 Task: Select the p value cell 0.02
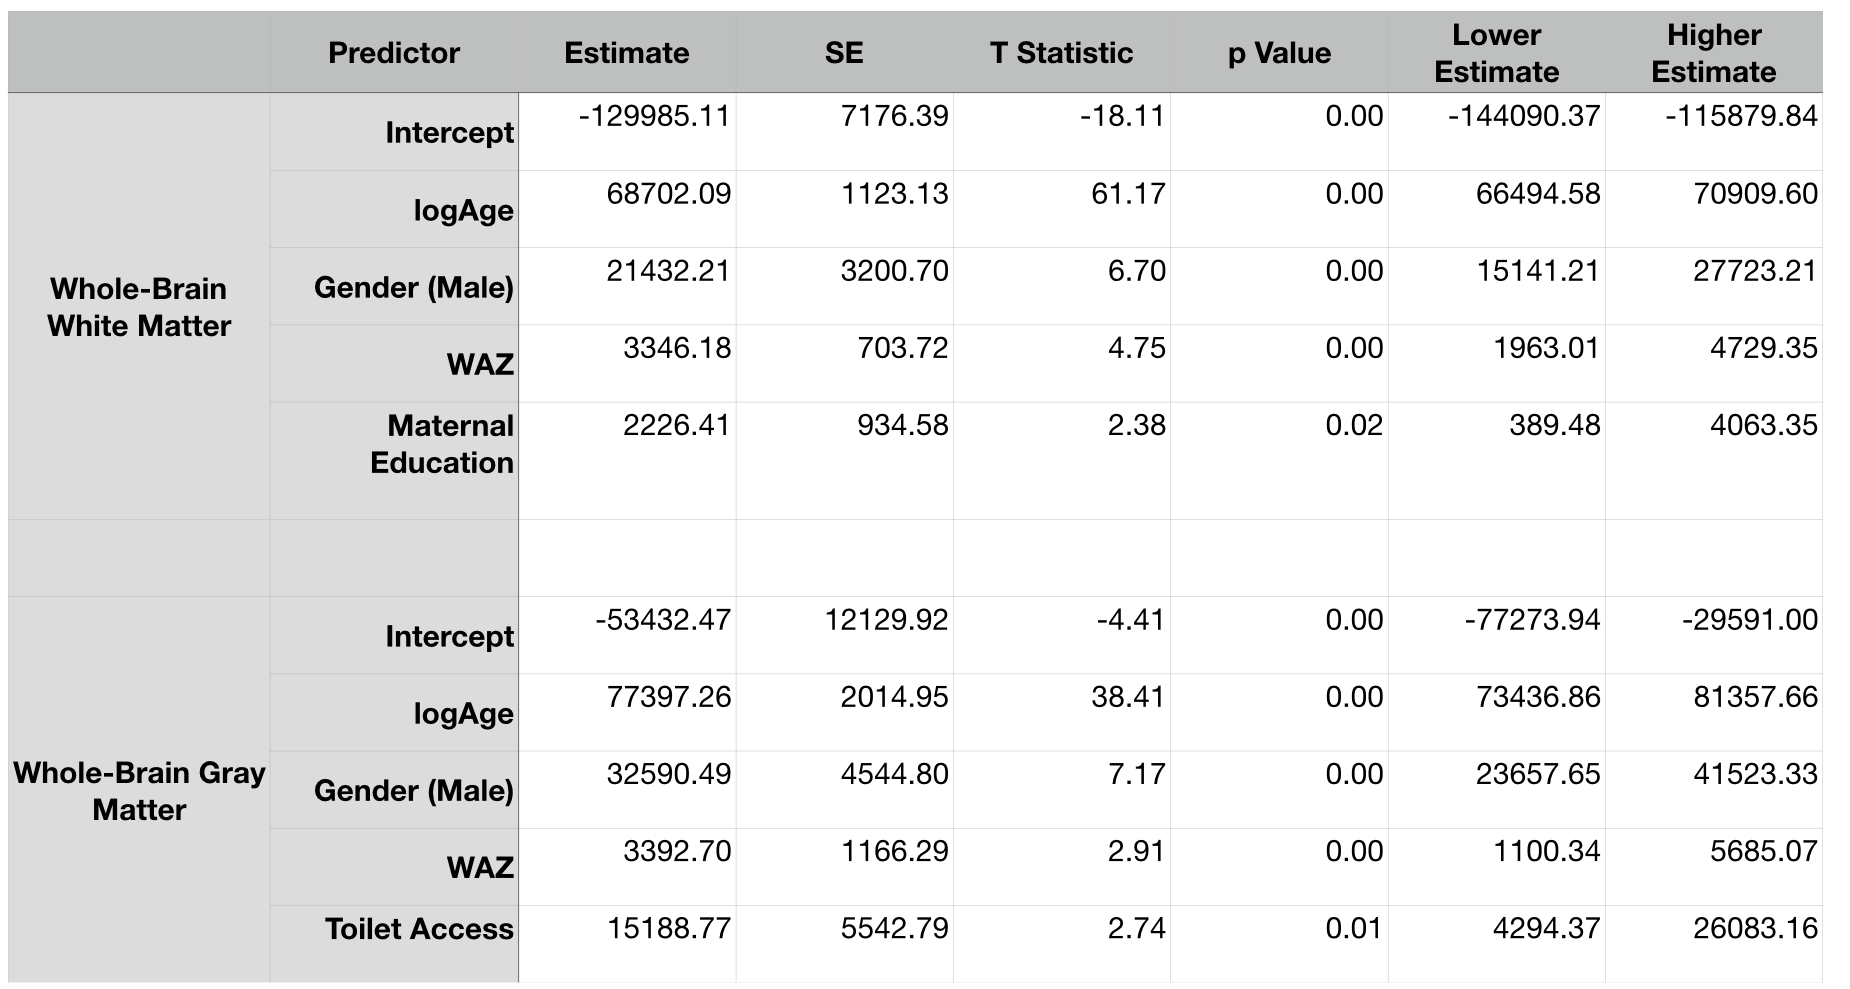coord(1354,426)
